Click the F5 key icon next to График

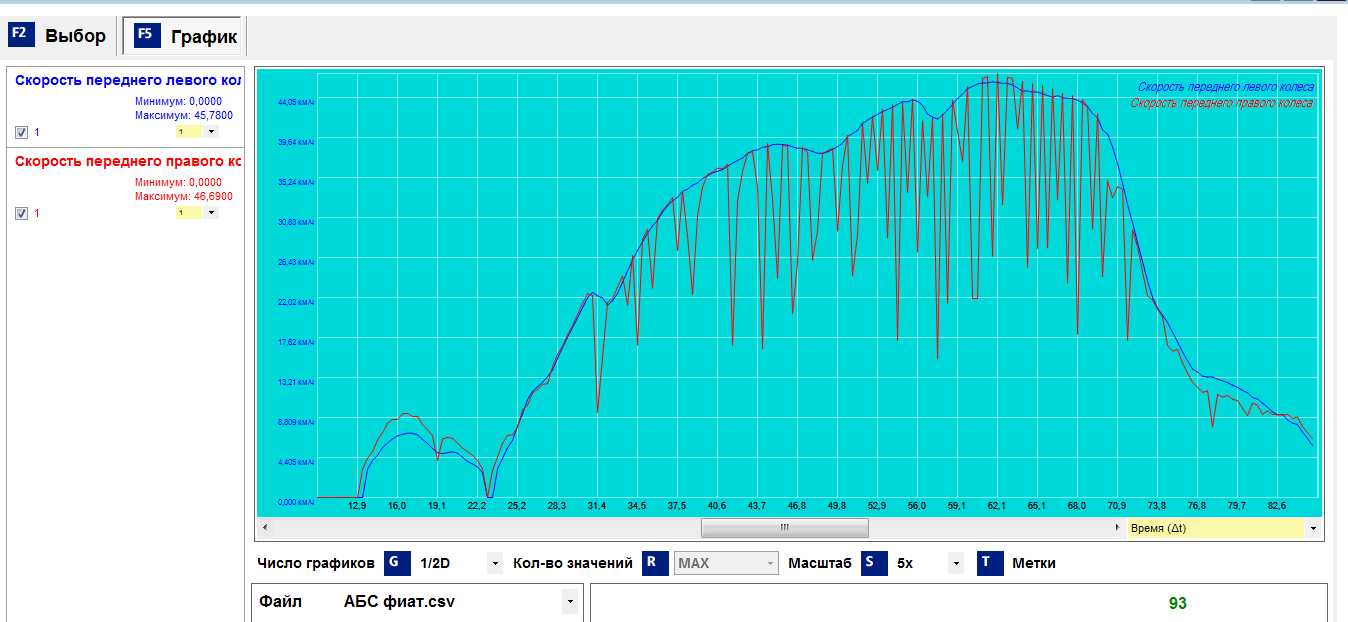(146, 35)
